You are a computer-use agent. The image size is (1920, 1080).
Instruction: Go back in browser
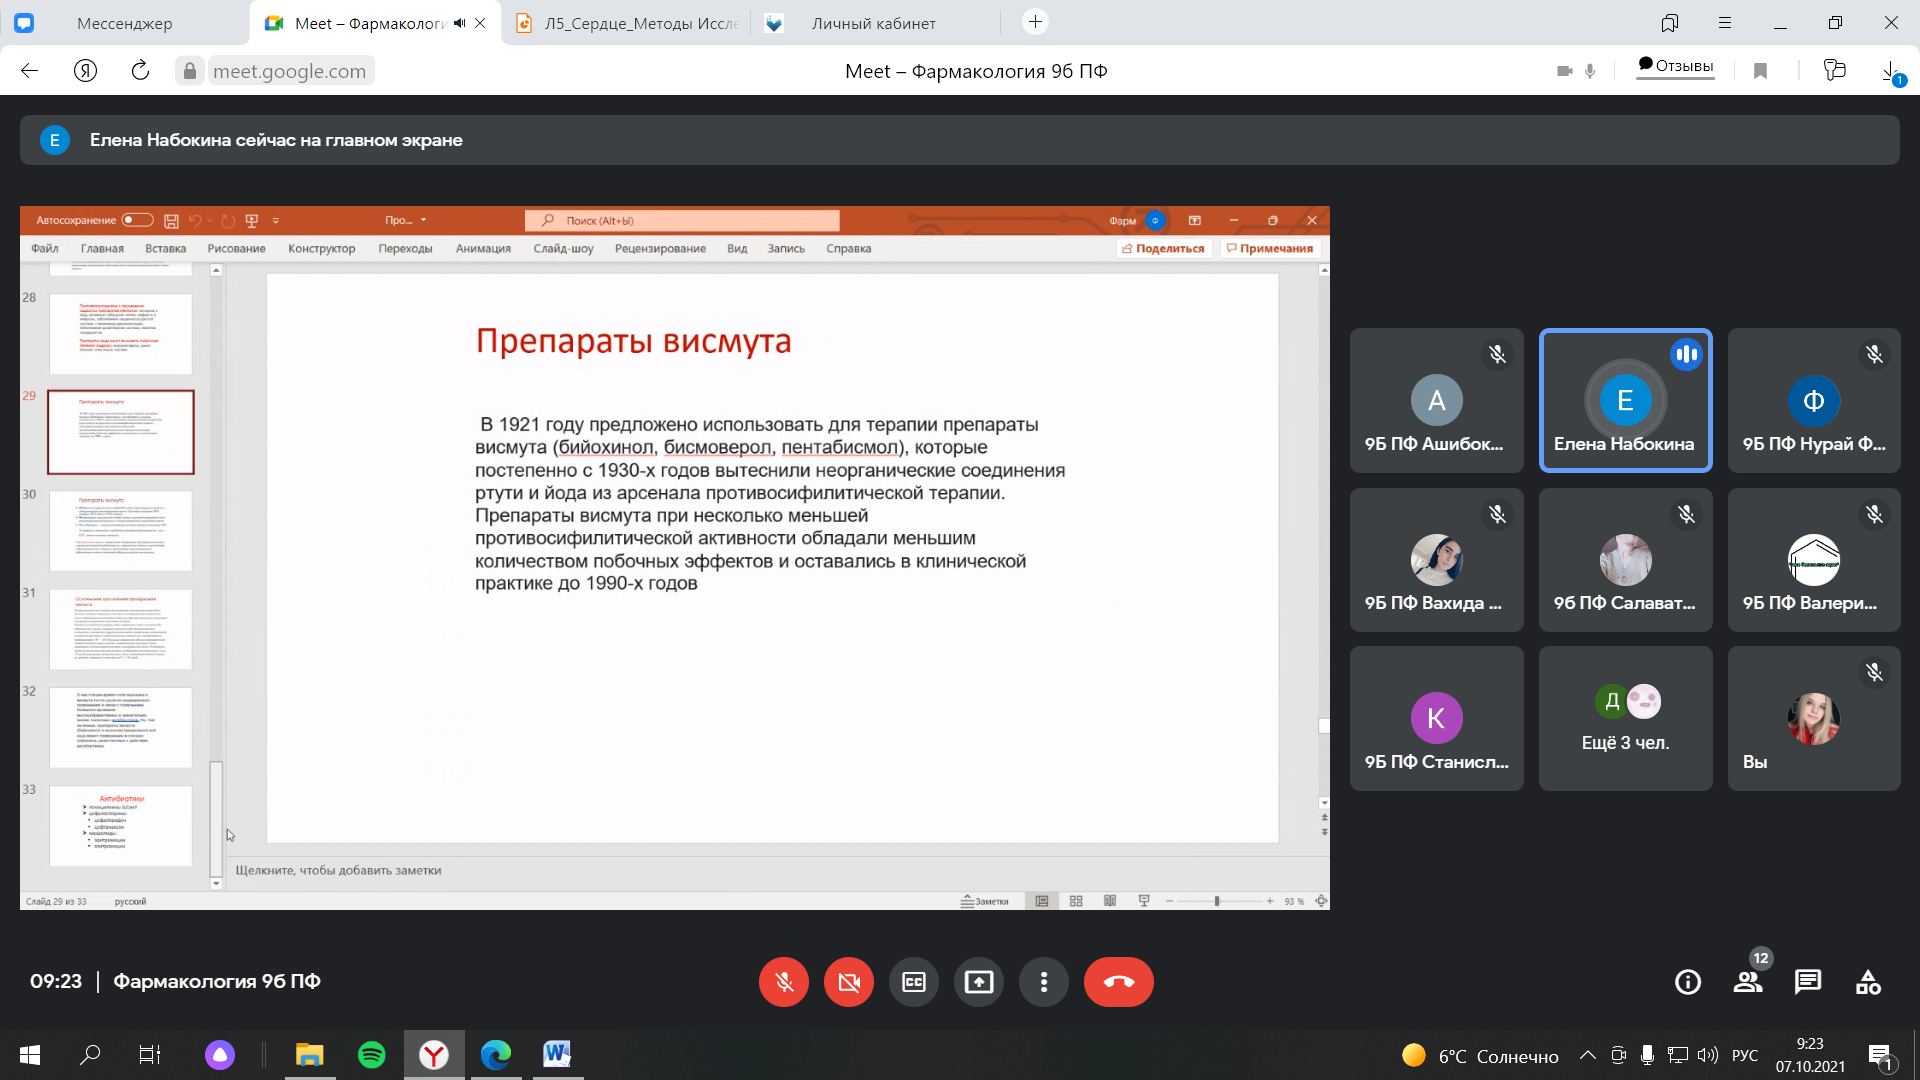[30, 71]
